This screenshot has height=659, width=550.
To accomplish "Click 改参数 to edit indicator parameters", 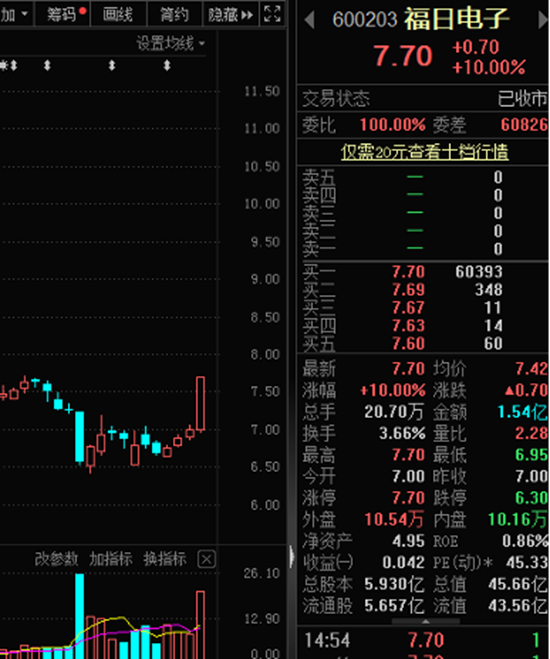I will point(56,559).
